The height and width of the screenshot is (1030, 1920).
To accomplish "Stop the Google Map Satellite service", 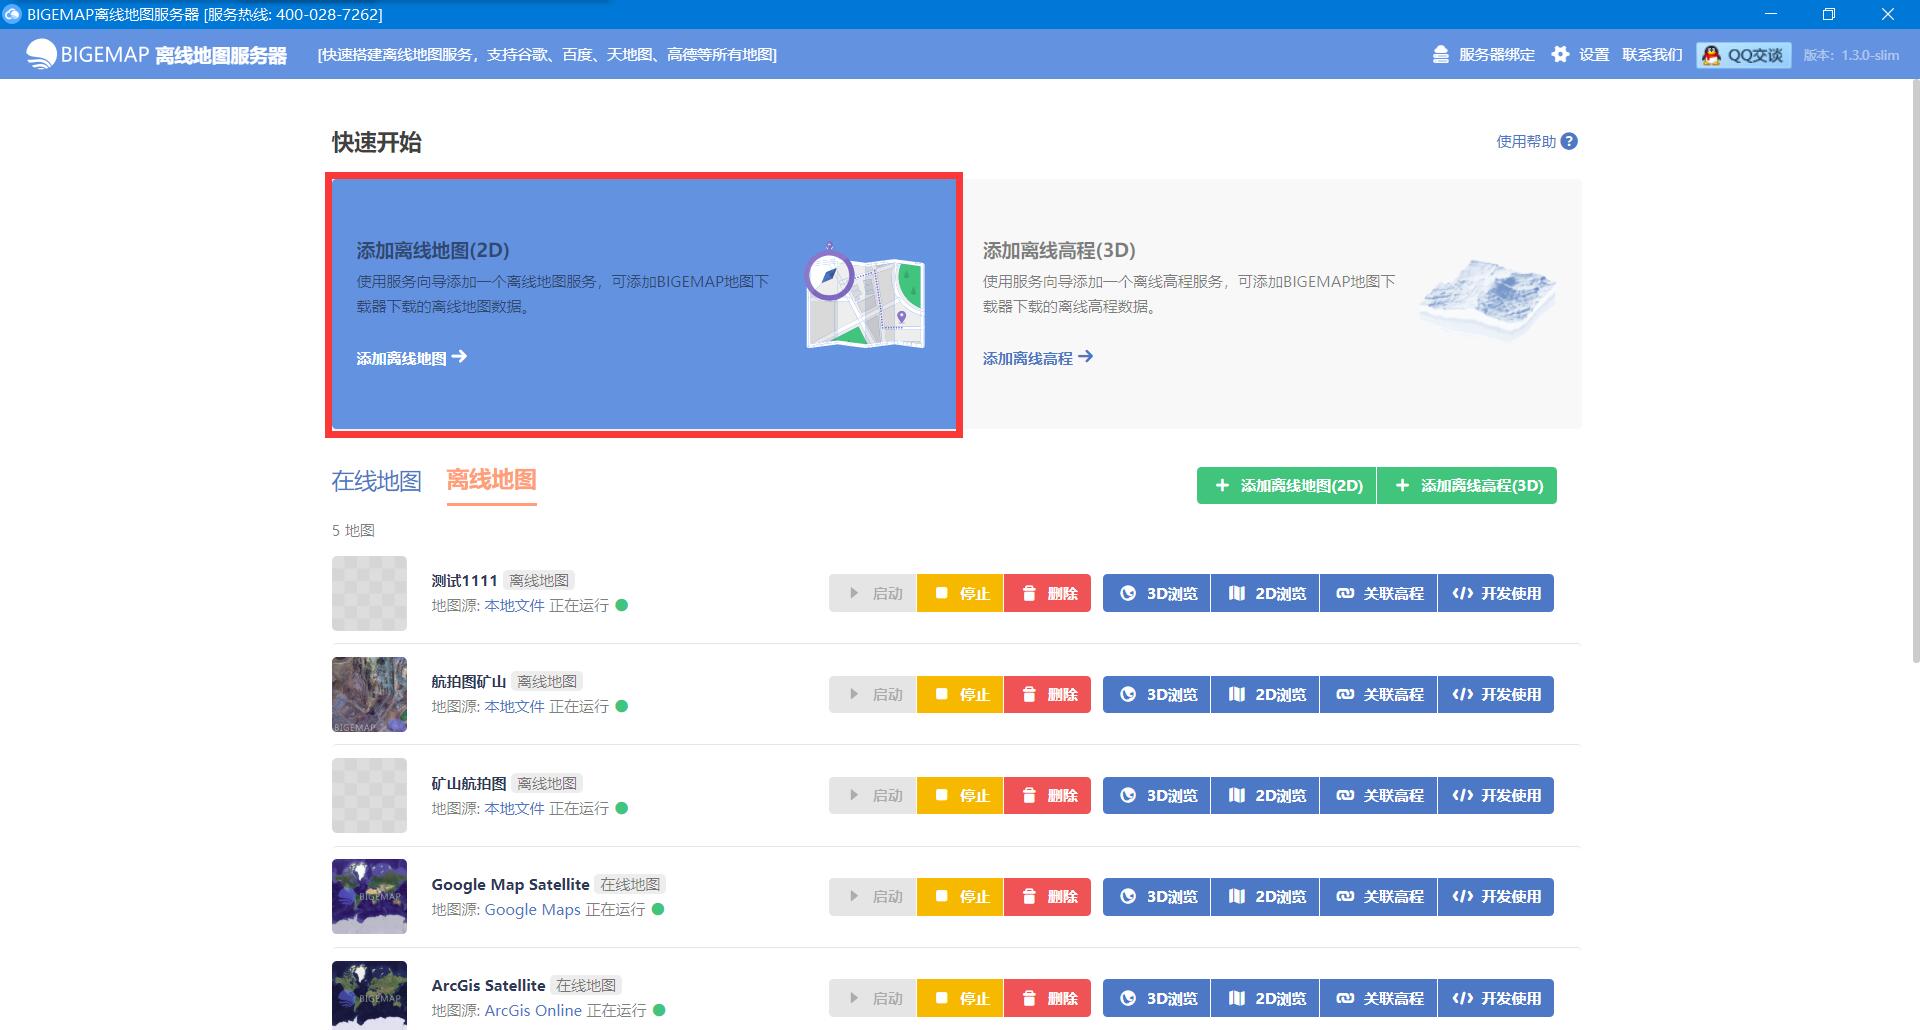I will click(x=960, y=897).
